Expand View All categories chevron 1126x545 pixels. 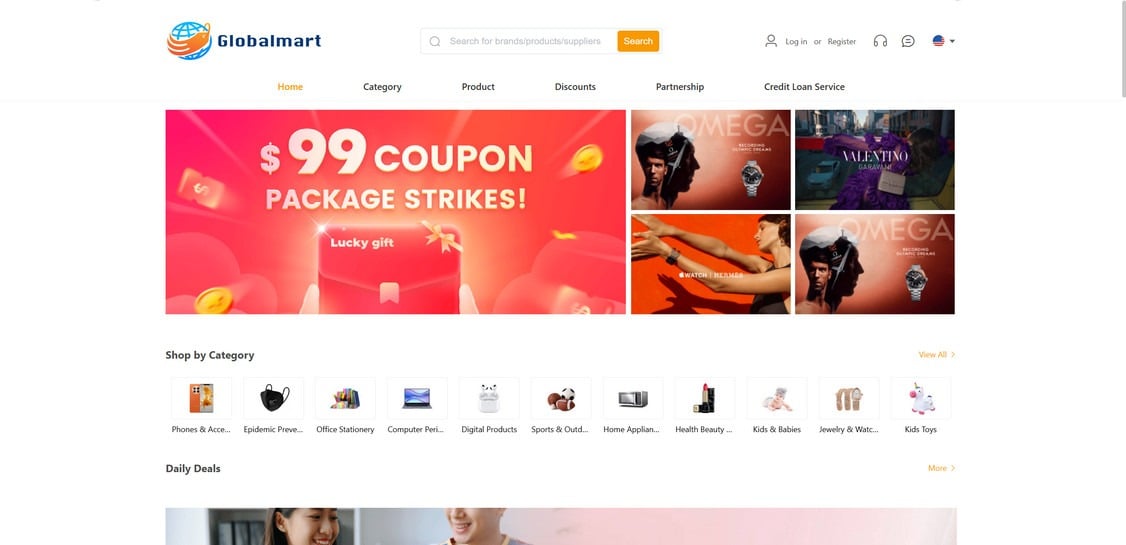point(953,355)
